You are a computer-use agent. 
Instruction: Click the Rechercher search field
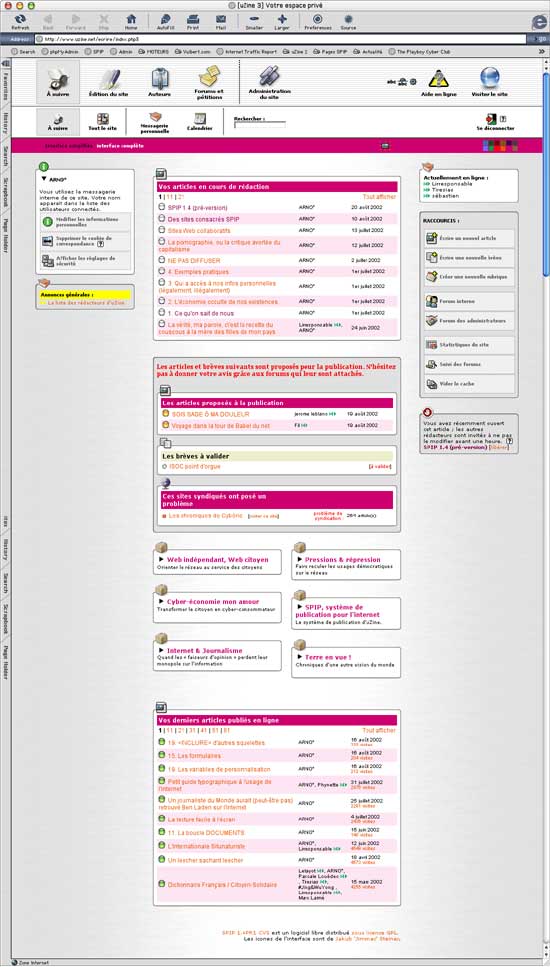click(260, 125)
